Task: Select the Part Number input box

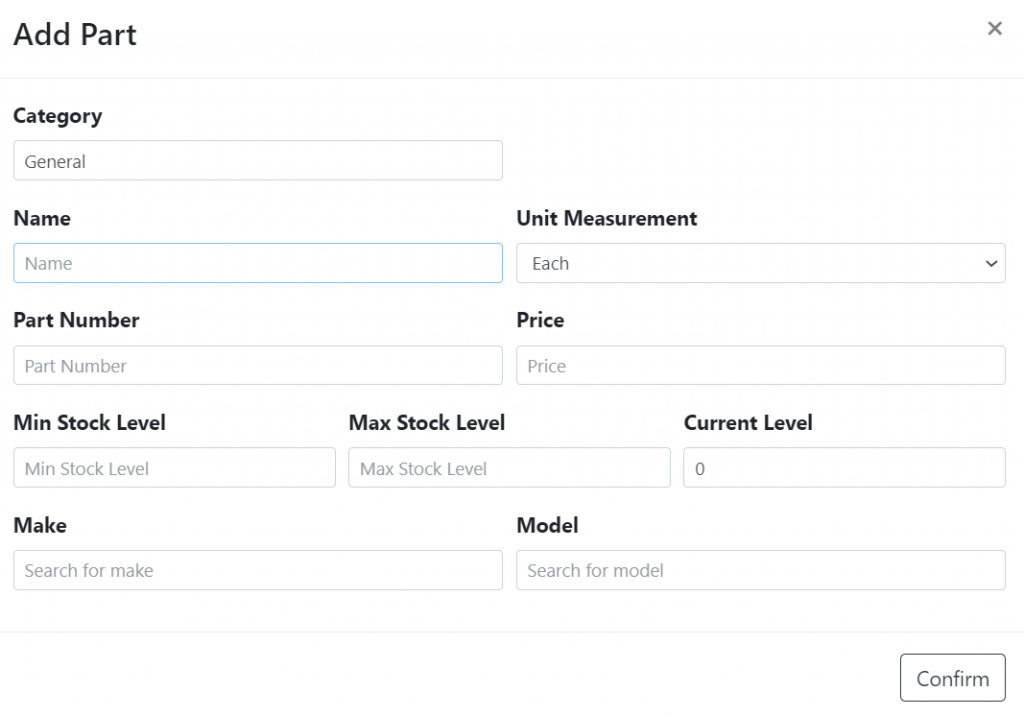Action: [x=258, y=365]
